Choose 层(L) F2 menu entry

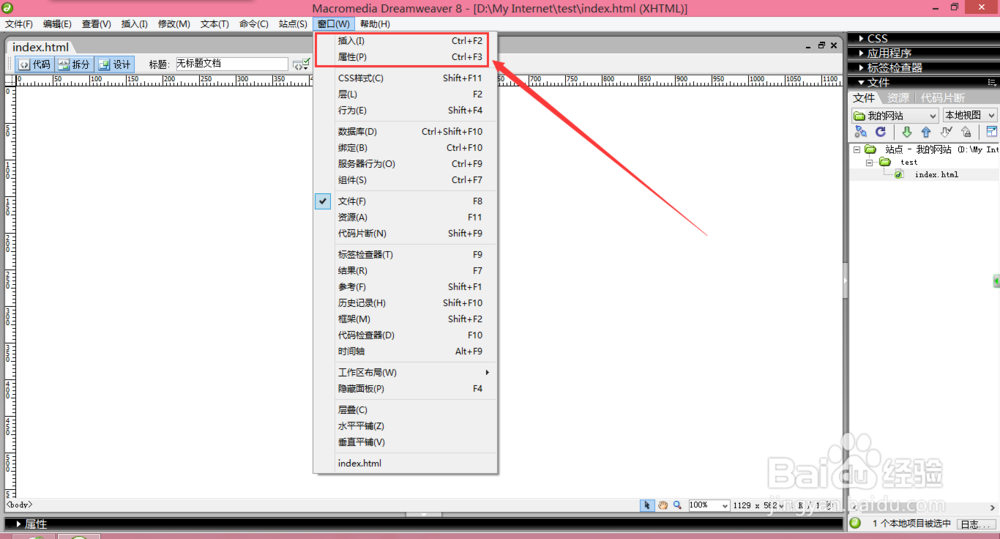point(406,94)
